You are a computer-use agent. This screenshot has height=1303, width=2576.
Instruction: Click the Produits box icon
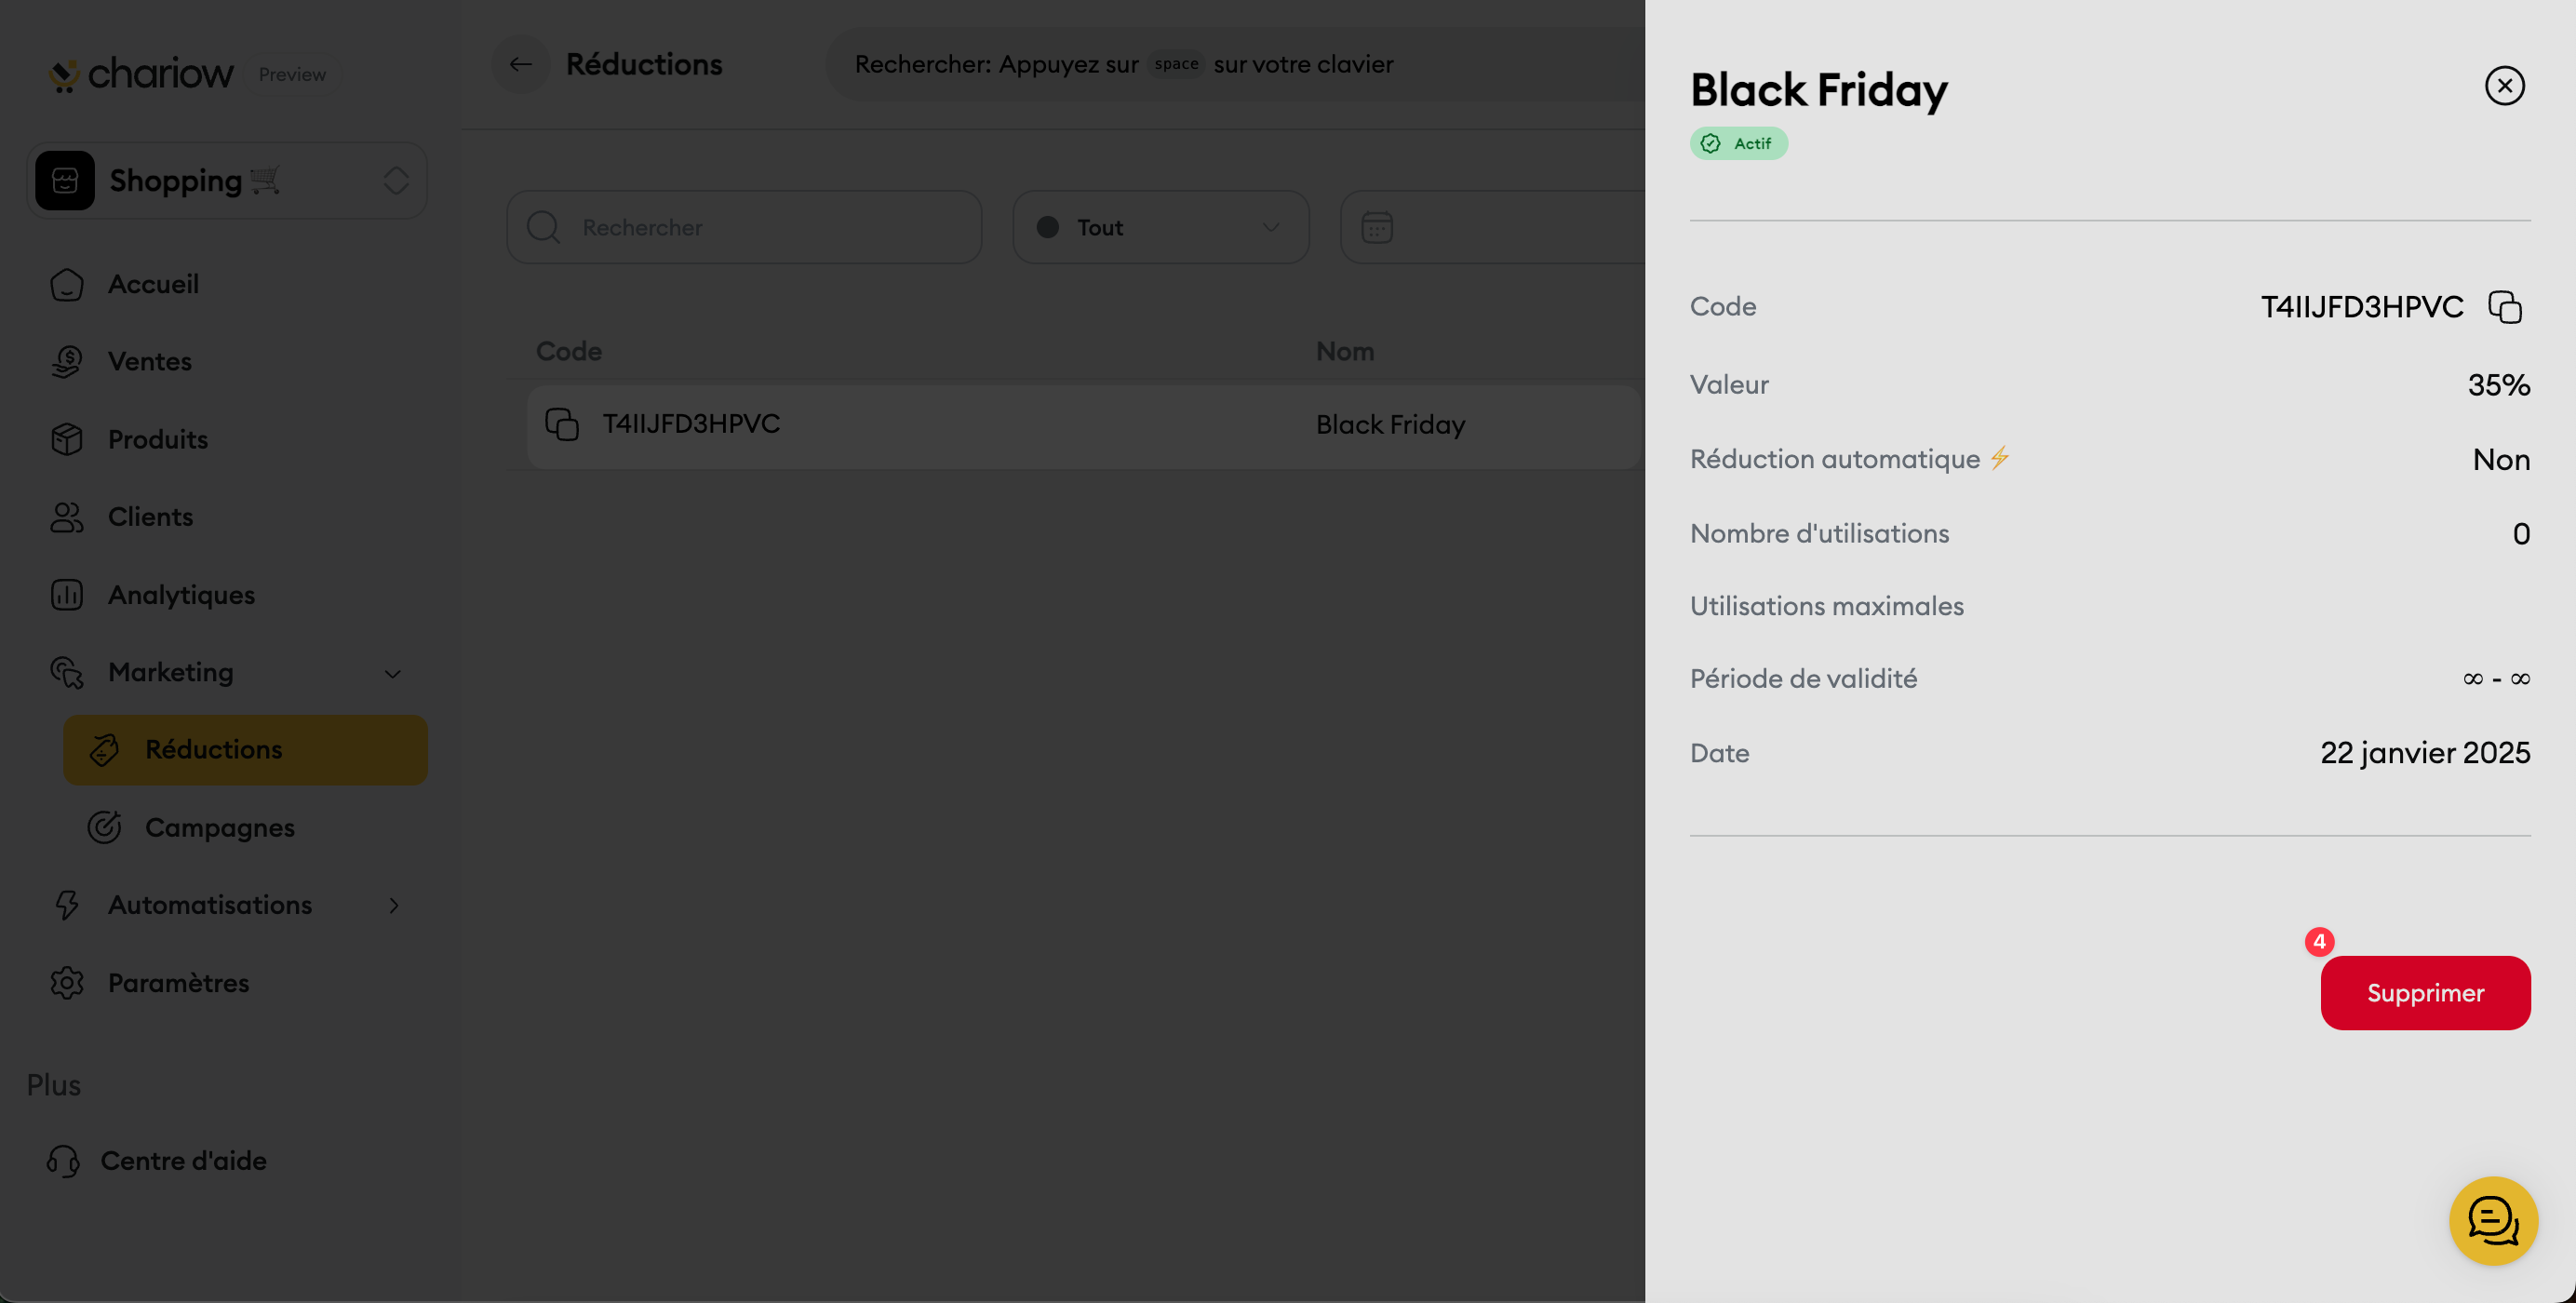click(67, 439)
